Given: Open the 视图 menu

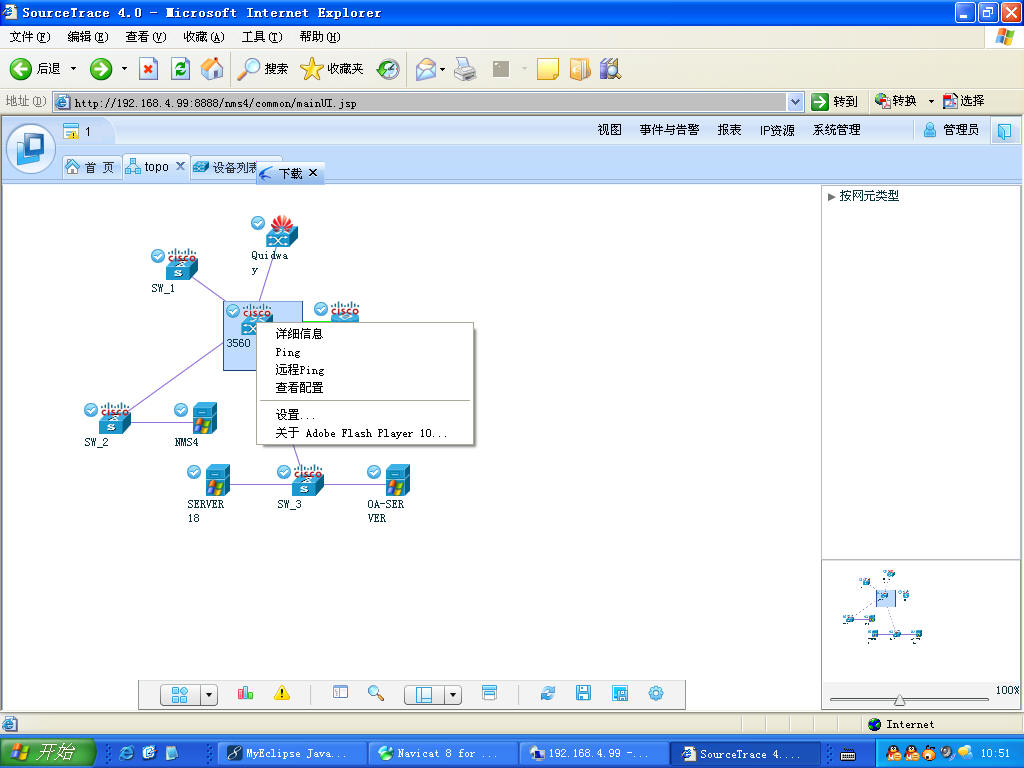Looking at the screenshot, I should pos(609,130).
